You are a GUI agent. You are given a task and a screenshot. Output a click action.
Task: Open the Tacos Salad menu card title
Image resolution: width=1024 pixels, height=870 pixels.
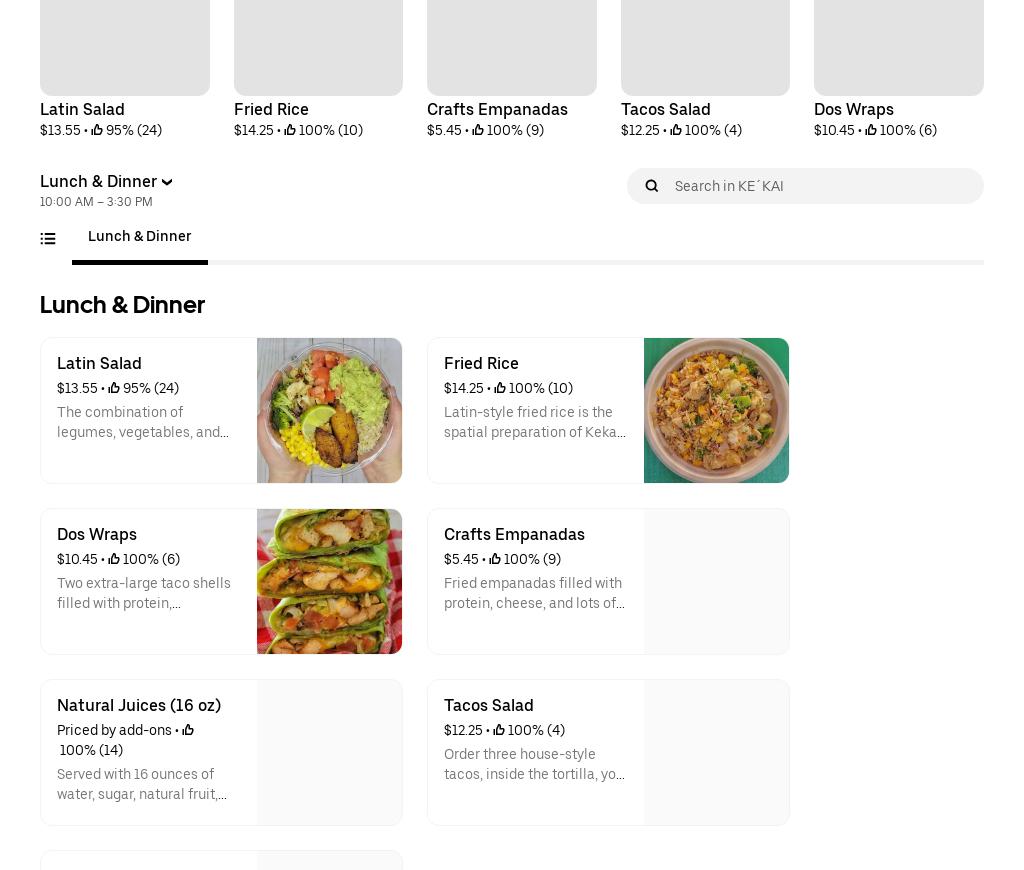pyautogui.click(x=489, y=706)
